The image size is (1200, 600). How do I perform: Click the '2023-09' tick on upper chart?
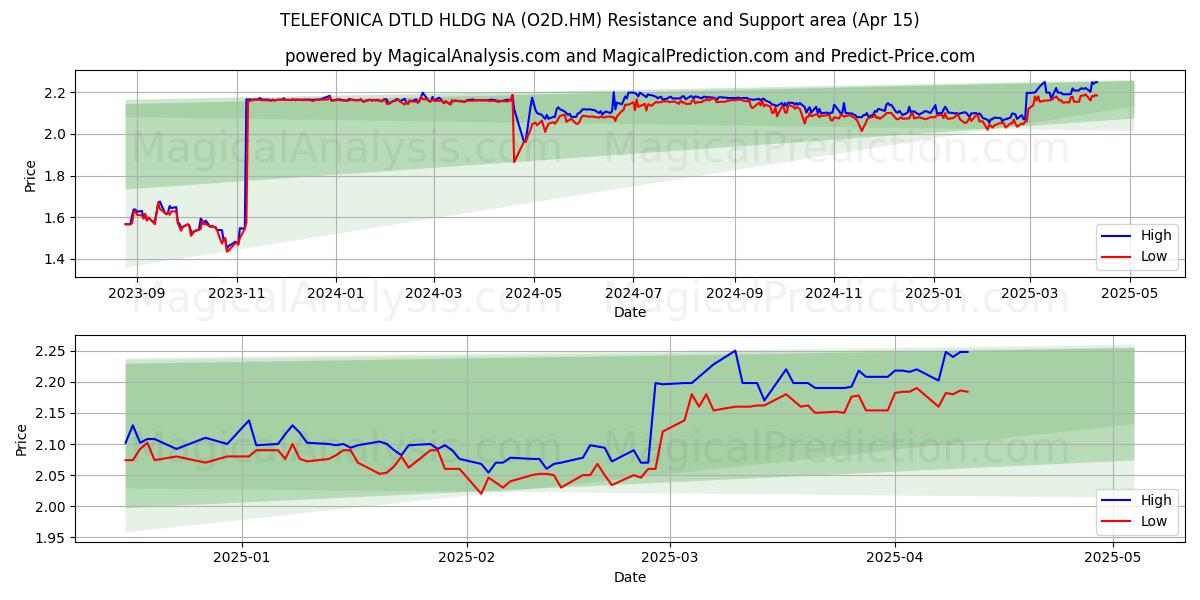point(137,294)
